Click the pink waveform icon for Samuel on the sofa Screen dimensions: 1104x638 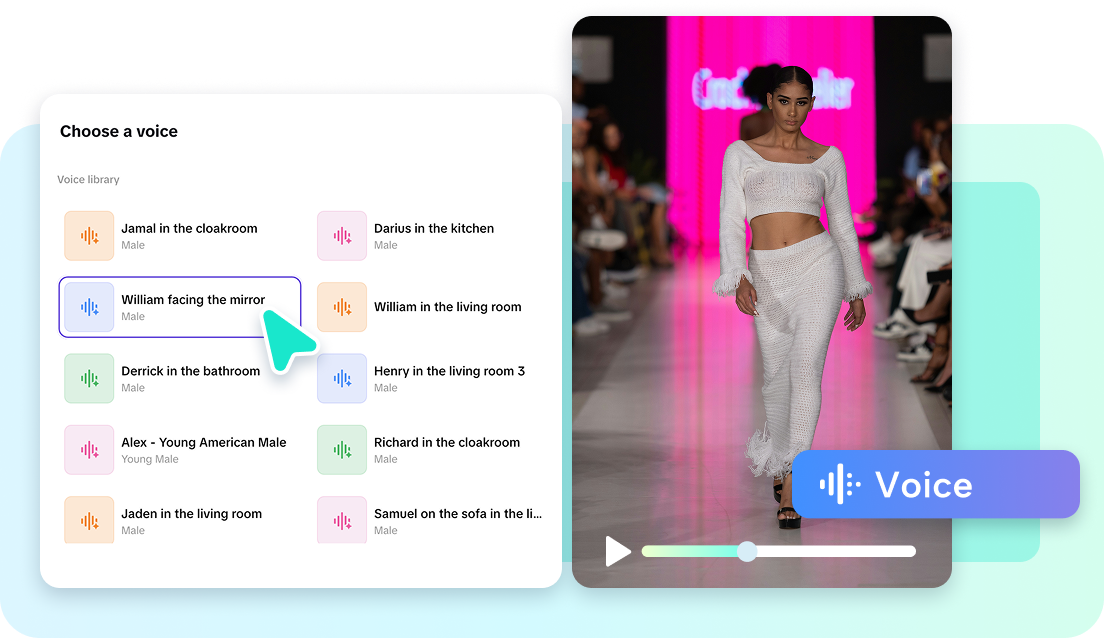(341, 520)
